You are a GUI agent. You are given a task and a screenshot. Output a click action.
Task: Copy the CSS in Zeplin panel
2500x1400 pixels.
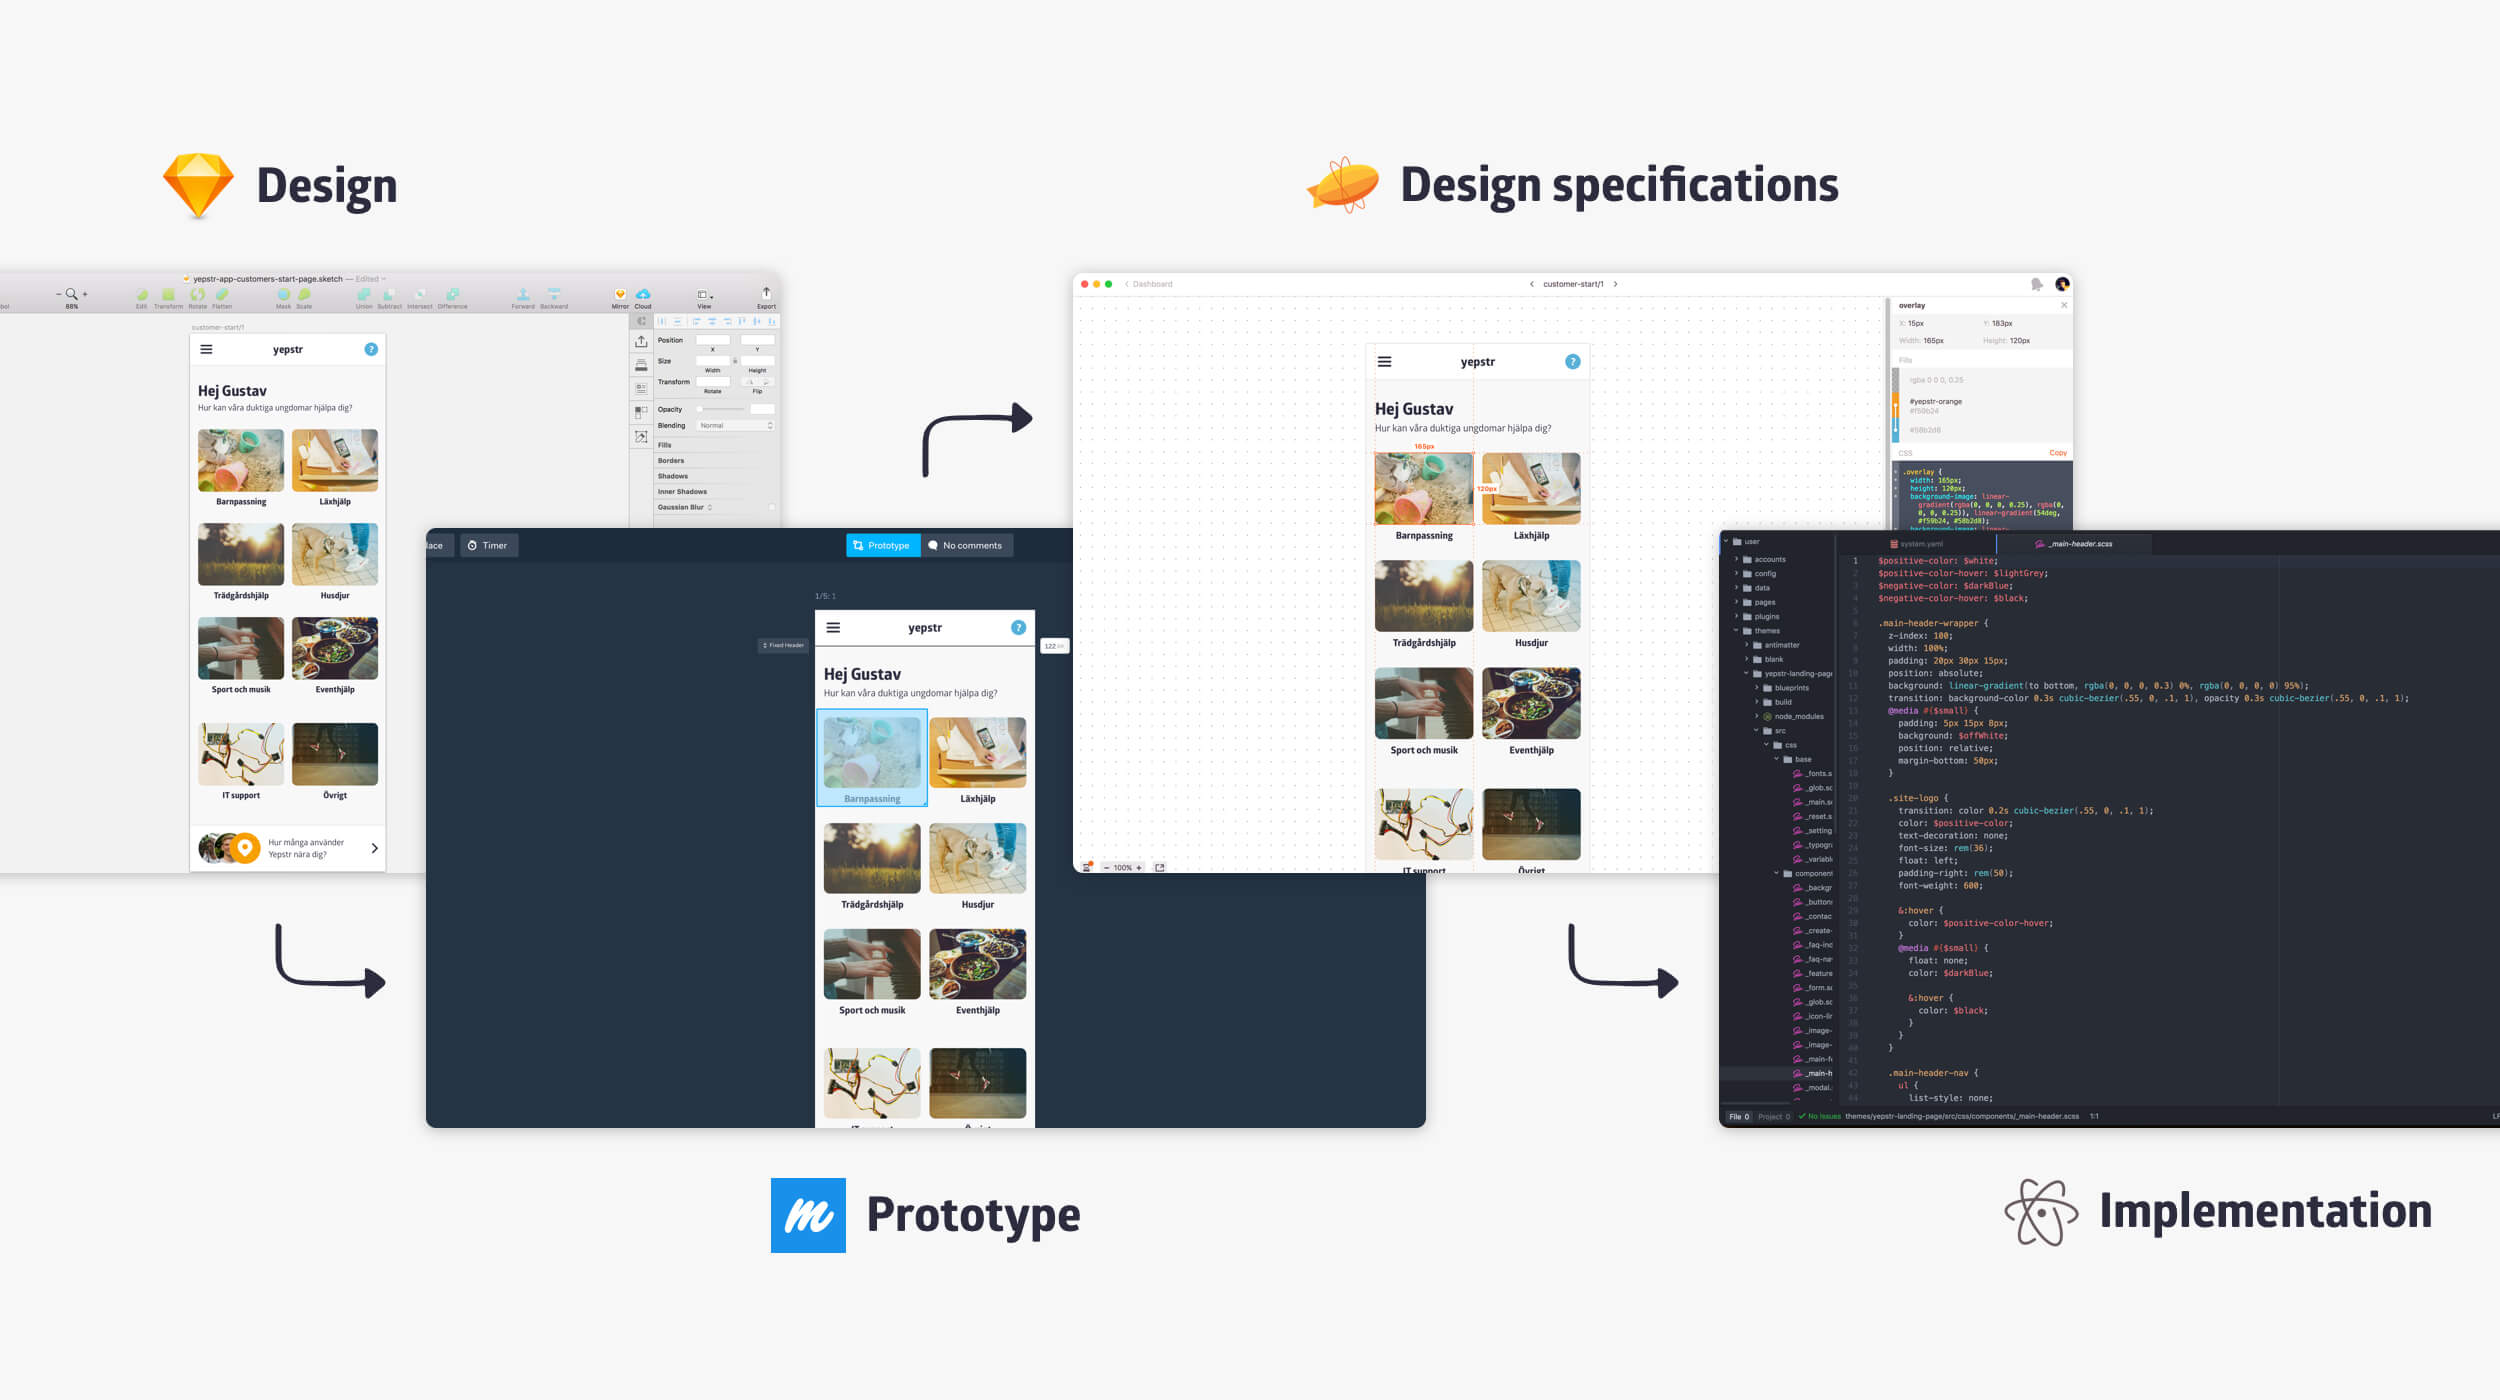point(2058,453)
